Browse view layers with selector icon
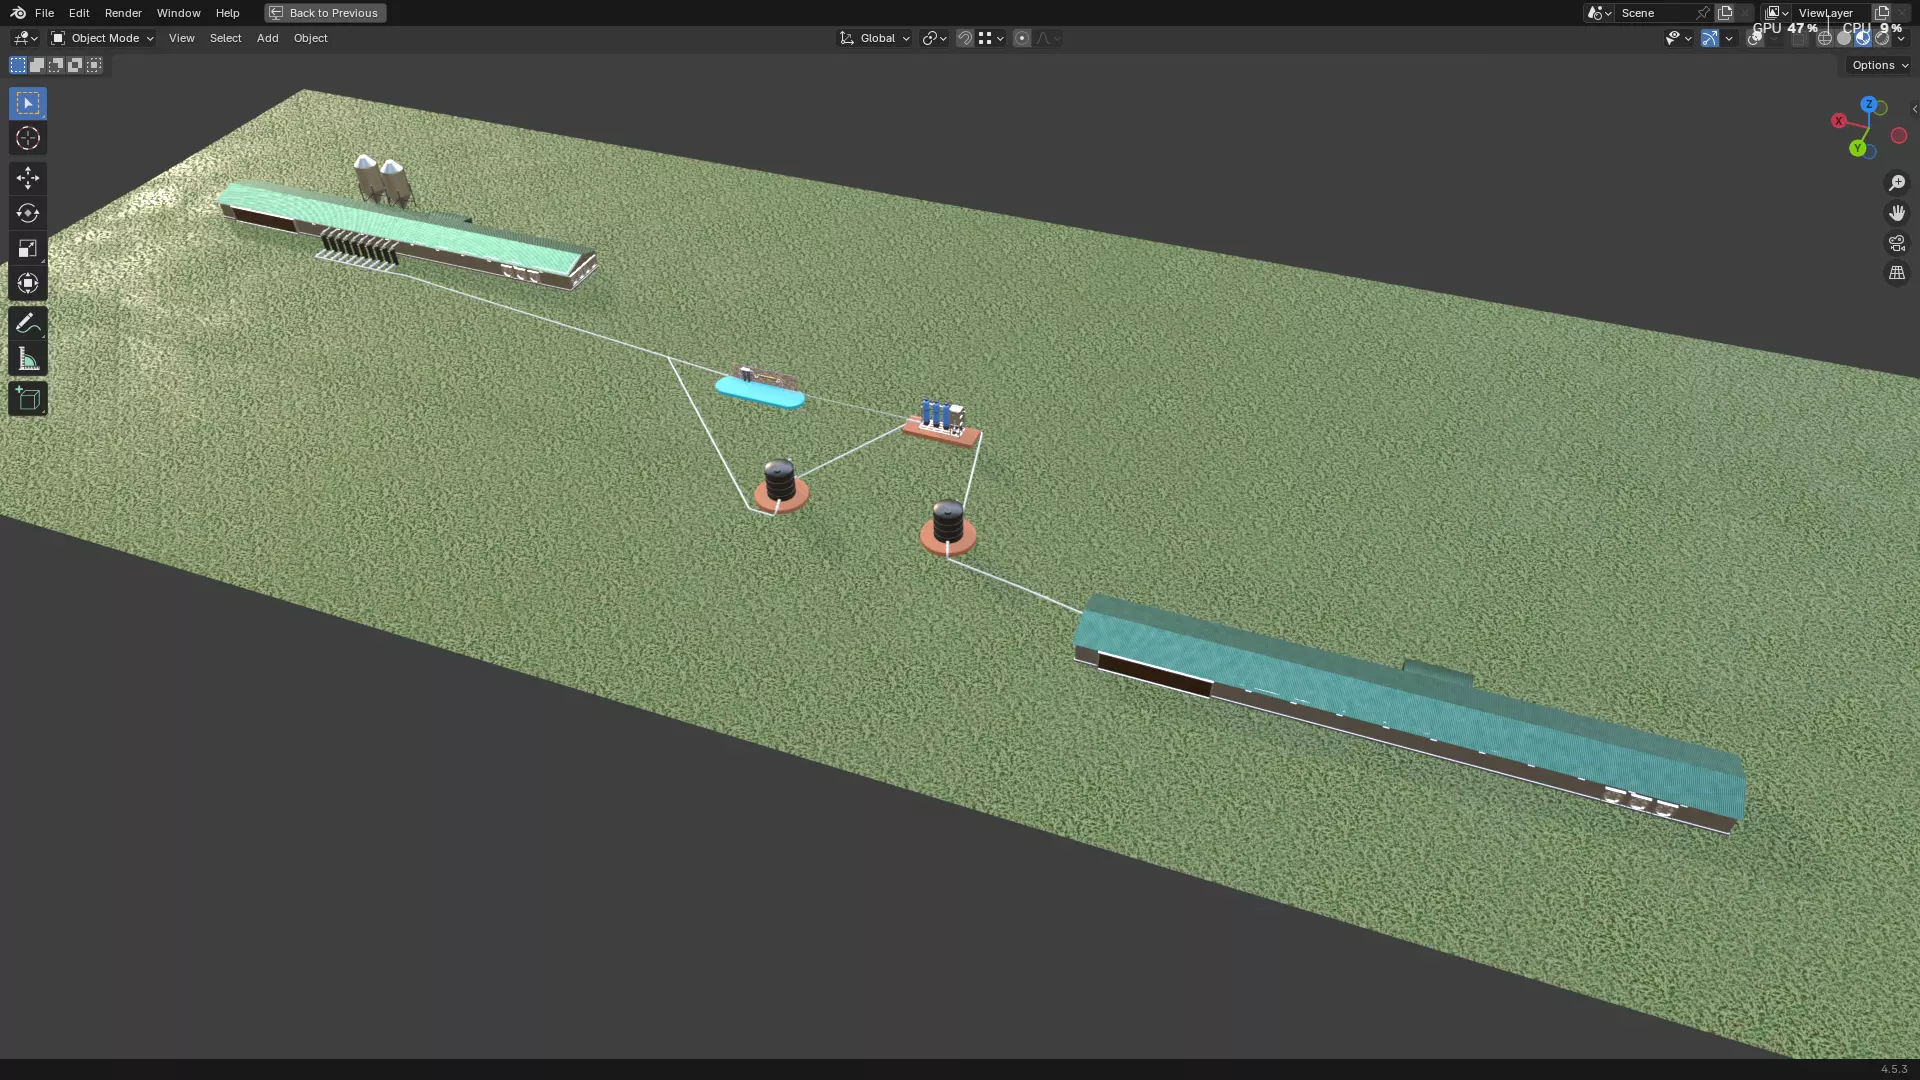 pos(1776,13)
